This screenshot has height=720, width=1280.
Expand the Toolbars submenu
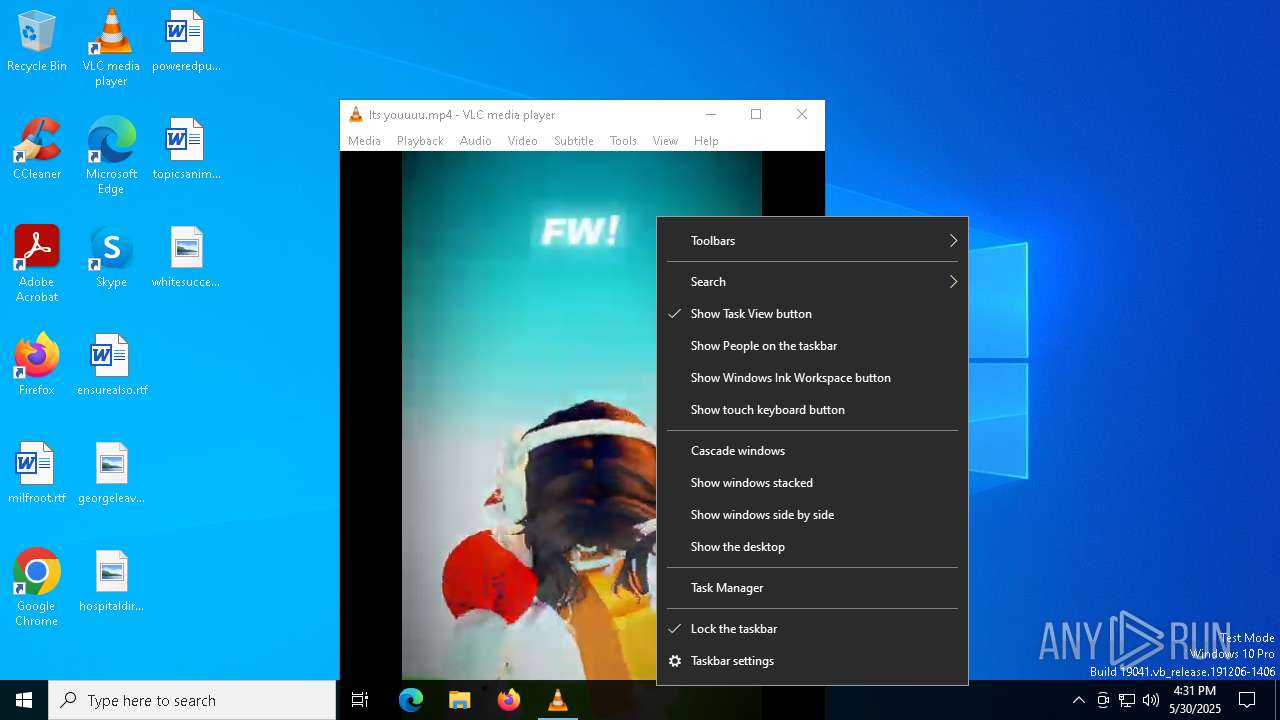812,241
